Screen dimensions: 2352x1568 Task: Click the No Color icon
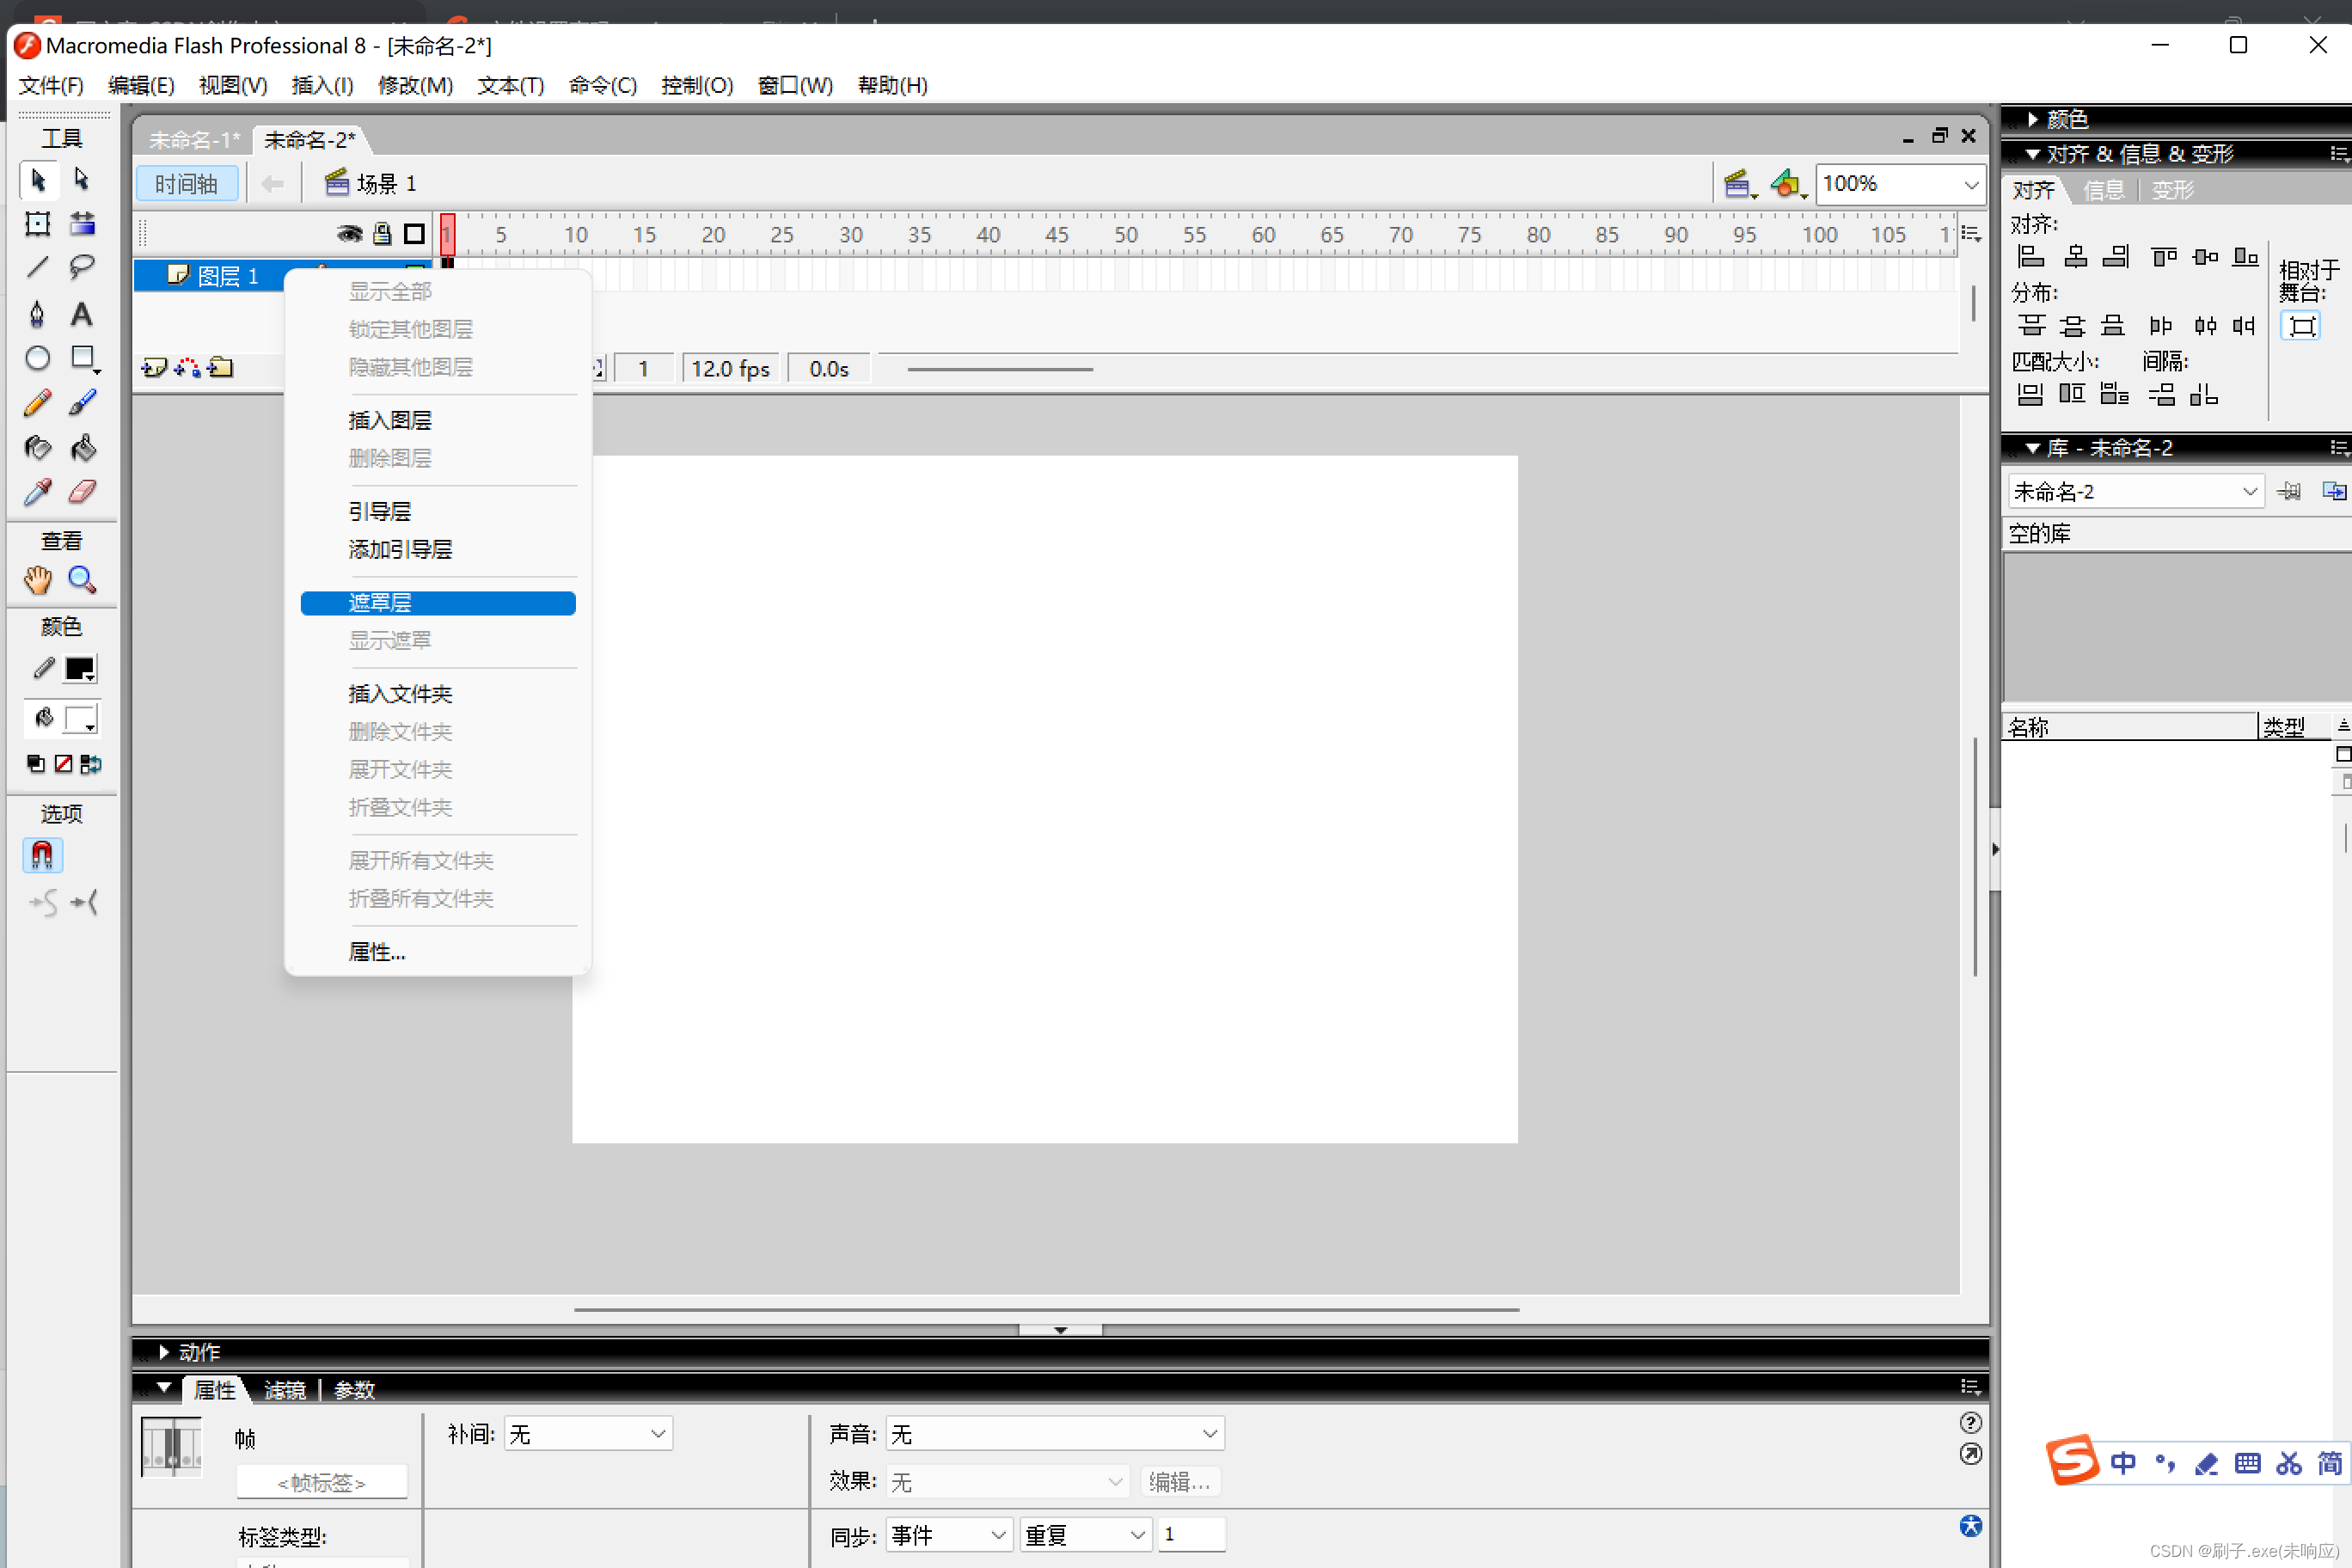pos(63,764)
